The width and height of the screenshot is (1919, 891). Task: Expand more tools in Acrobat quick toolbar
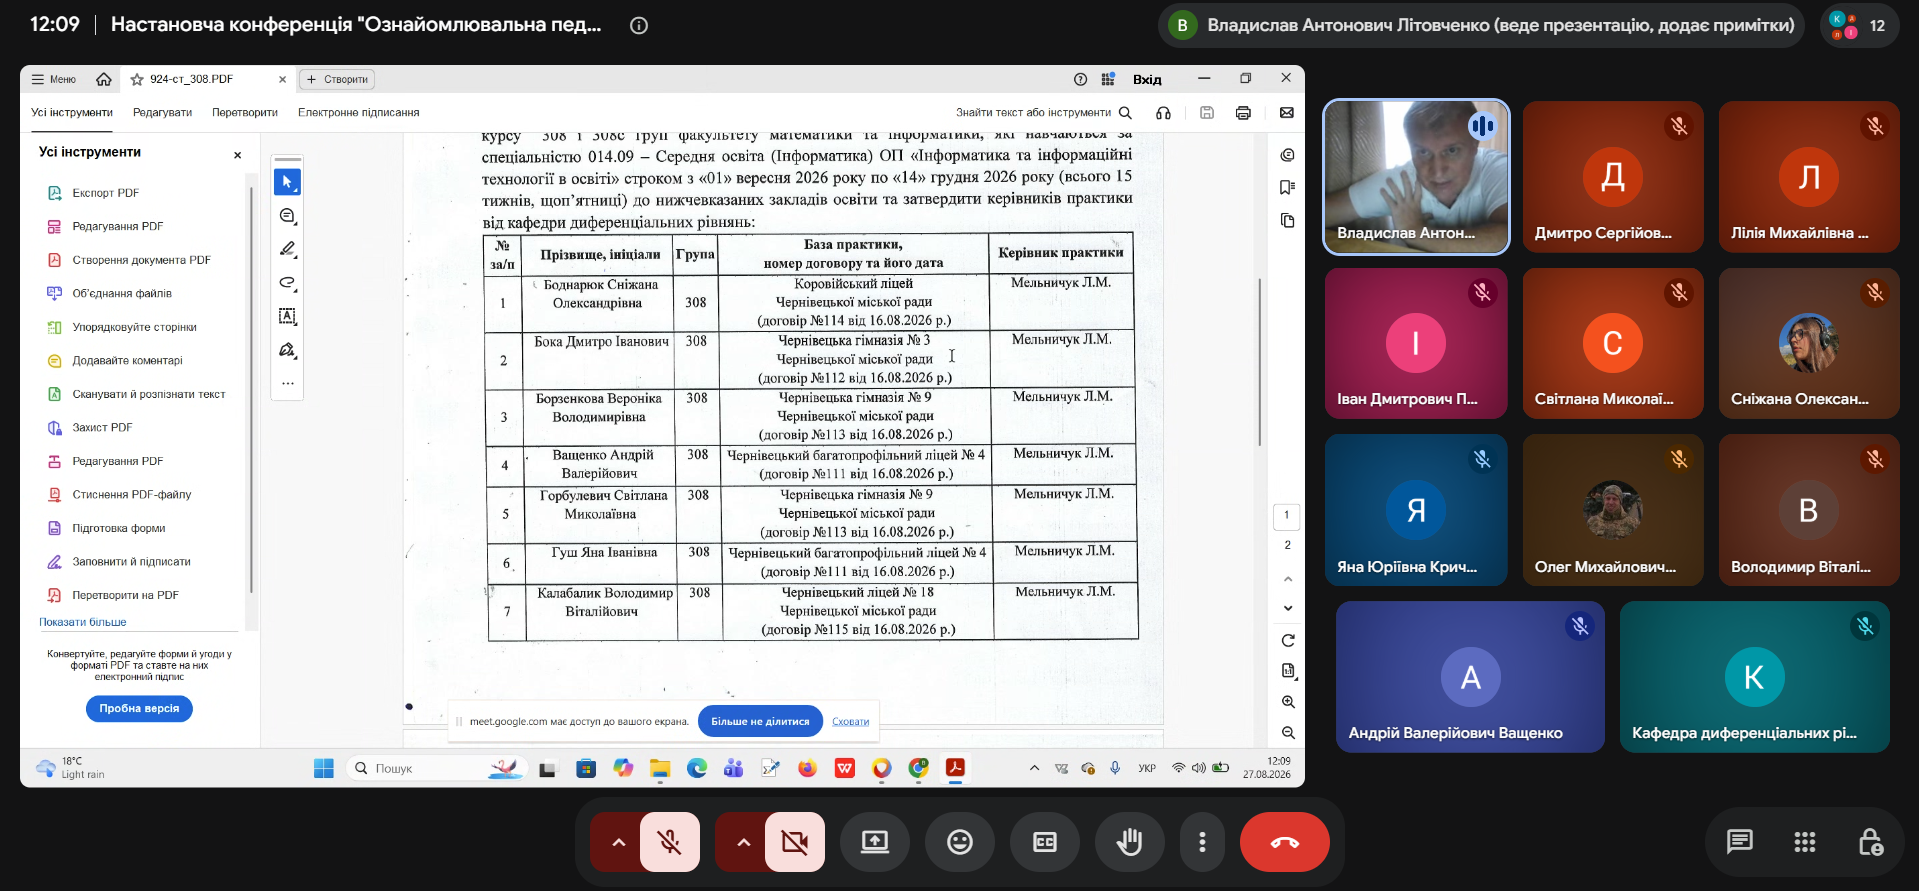coord(287,383)
